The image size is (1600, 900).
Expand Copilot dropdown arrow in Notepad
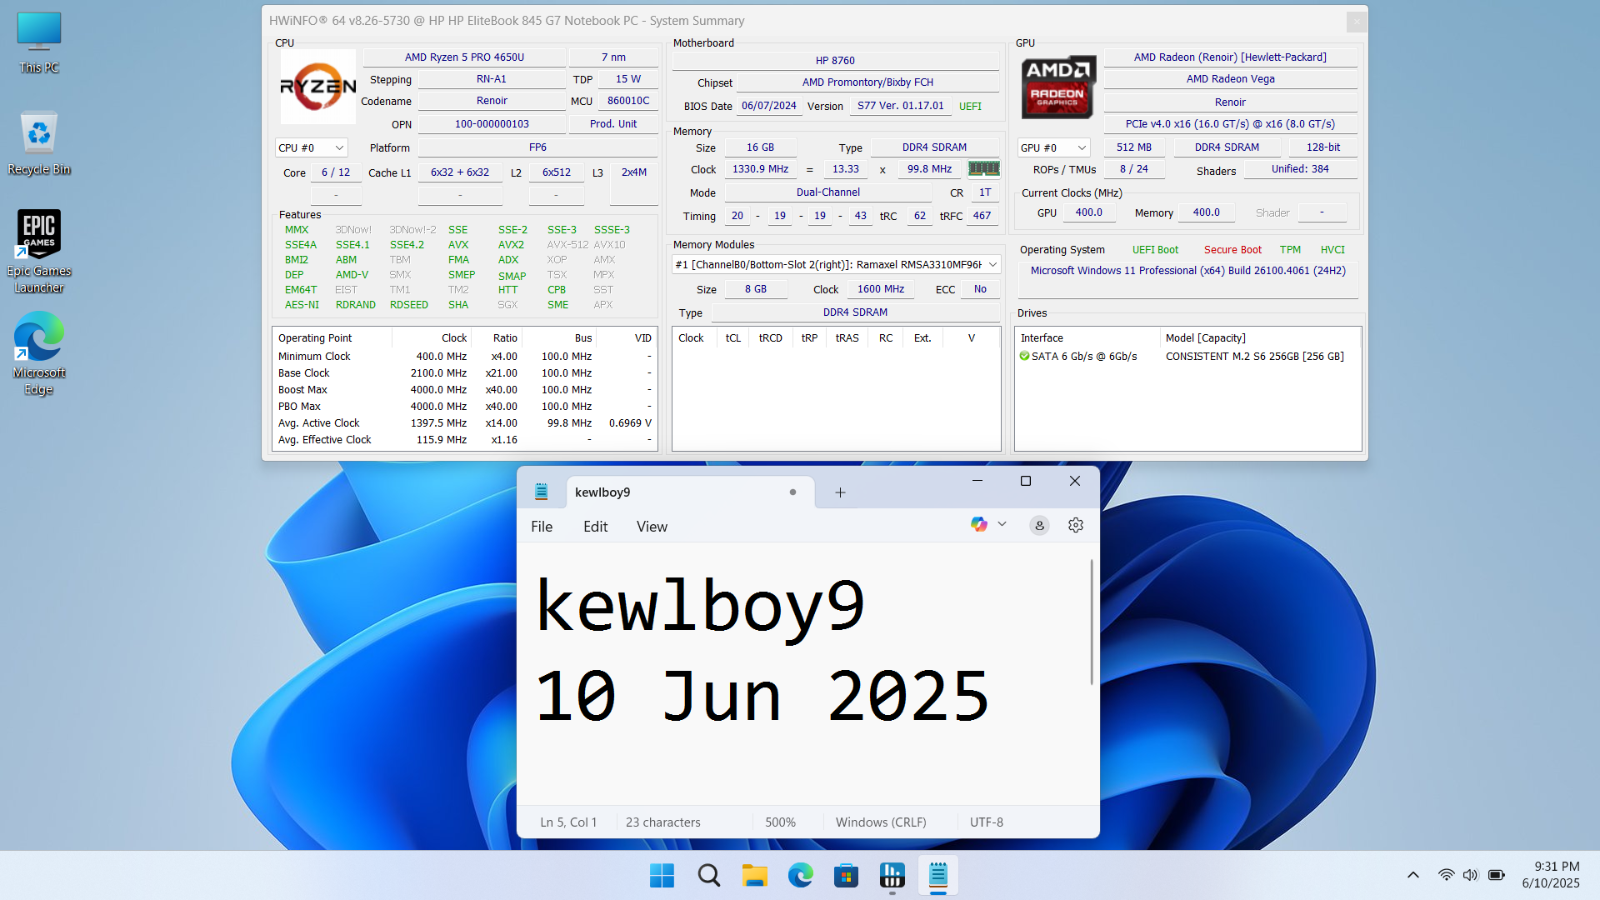coord(1002,525)
